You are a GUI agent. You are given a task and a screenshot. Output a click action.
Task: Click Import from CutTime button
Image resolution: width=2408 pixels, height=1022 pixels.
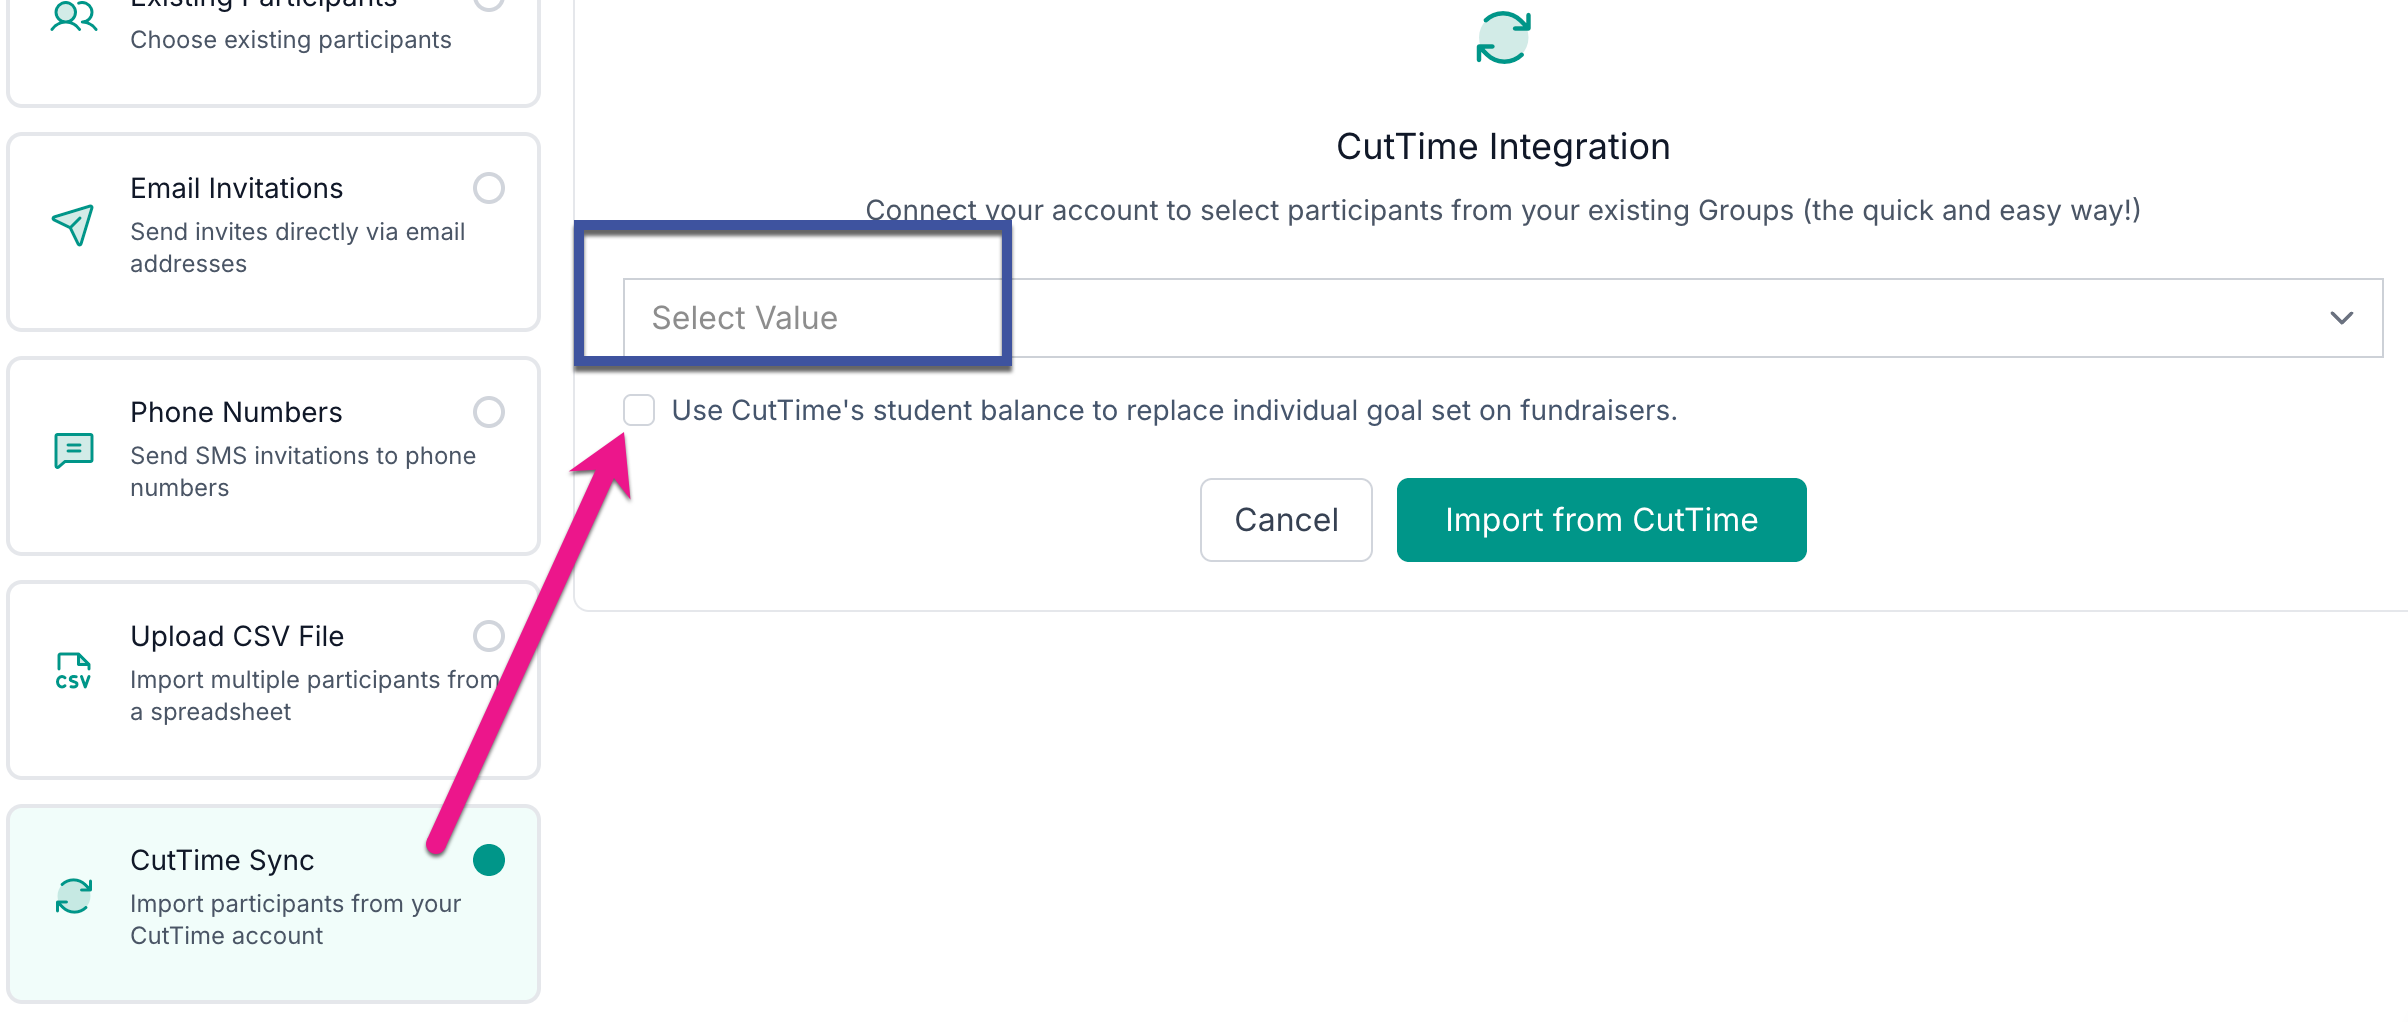click(1601, 520)
